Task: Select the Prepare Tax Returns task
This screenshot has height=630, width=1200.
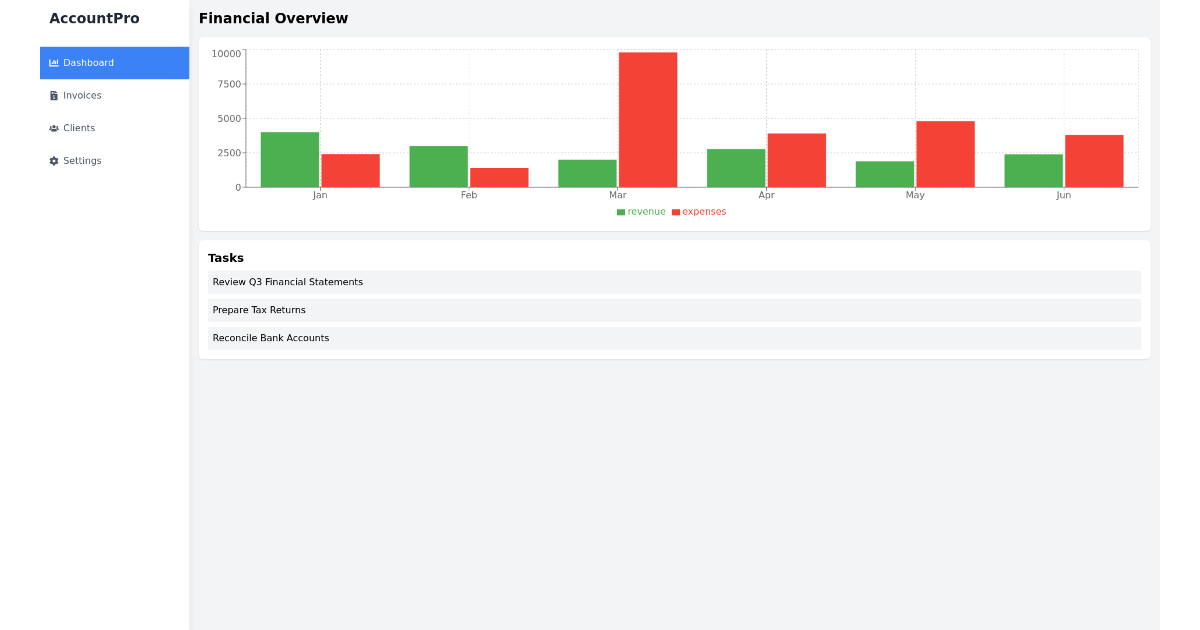Action: [x=259, y=310]
